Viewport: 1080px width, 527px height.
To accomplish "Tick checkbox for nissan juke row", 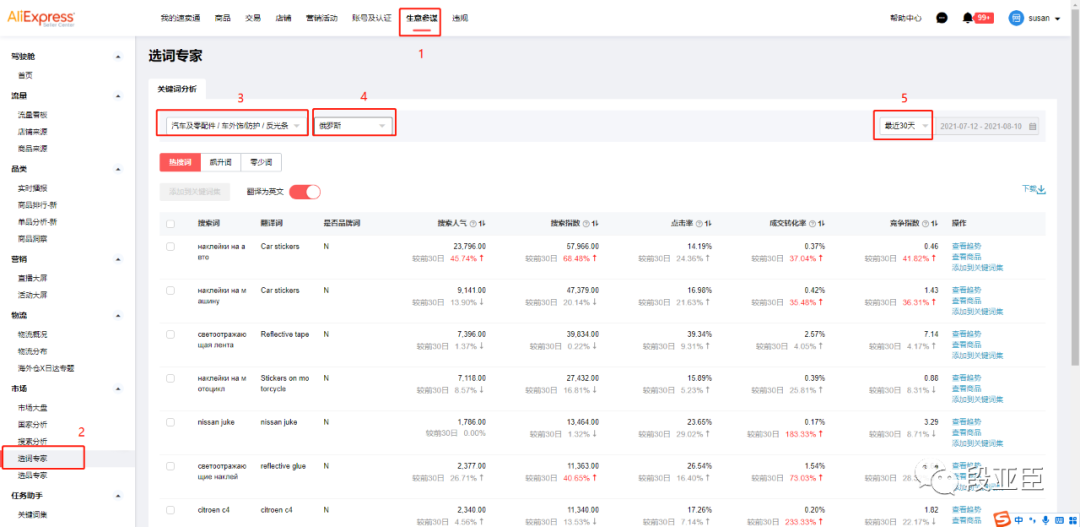I will [x=171, y=422].
